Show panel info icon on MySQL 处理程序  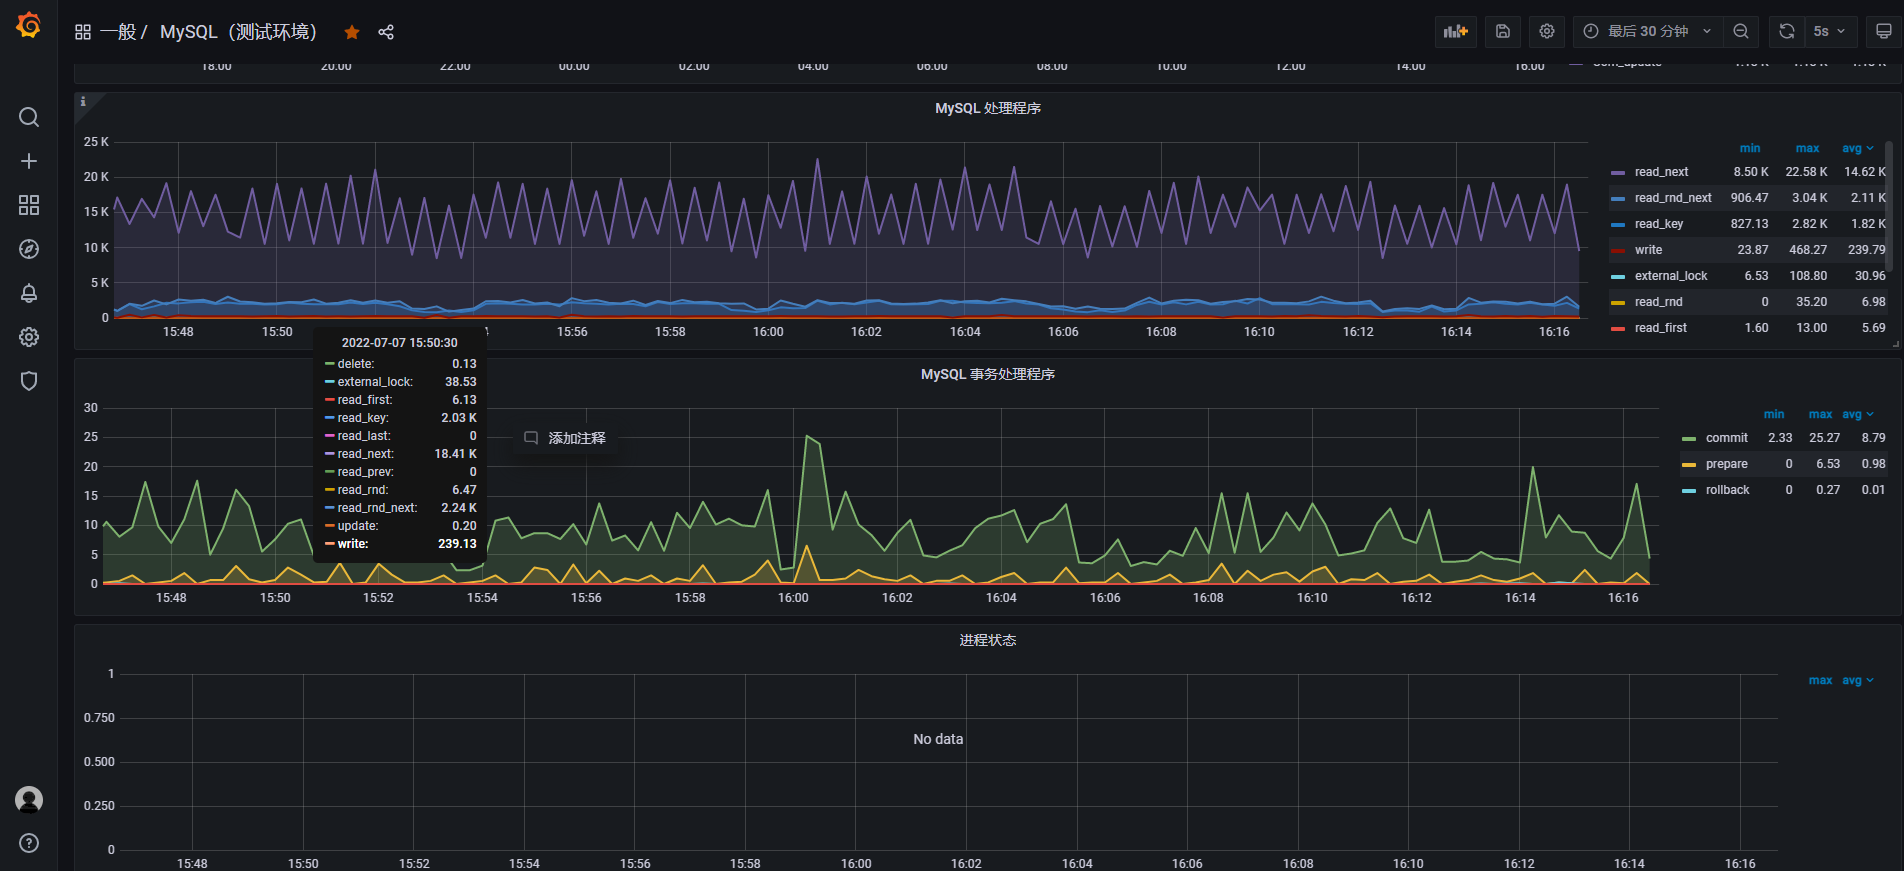point(83,101)
